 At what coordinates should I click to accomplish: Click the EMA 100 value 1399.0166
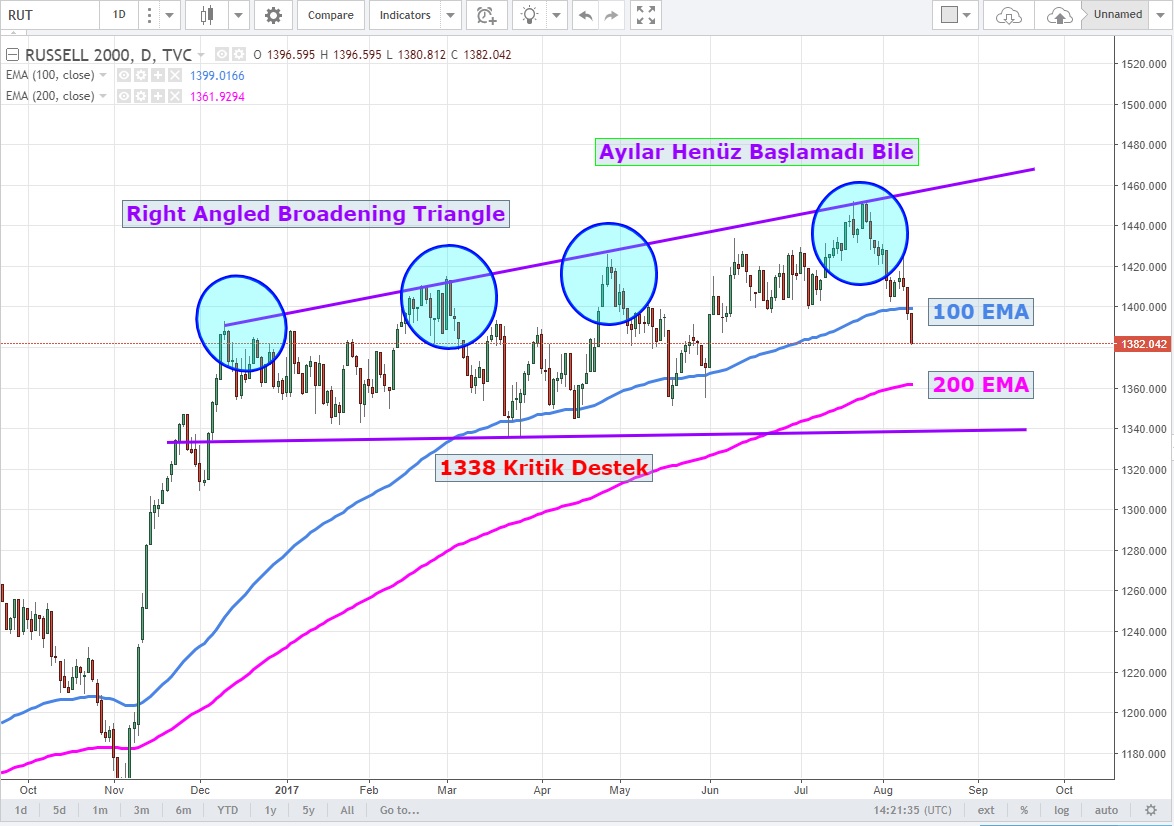[217, 76]
